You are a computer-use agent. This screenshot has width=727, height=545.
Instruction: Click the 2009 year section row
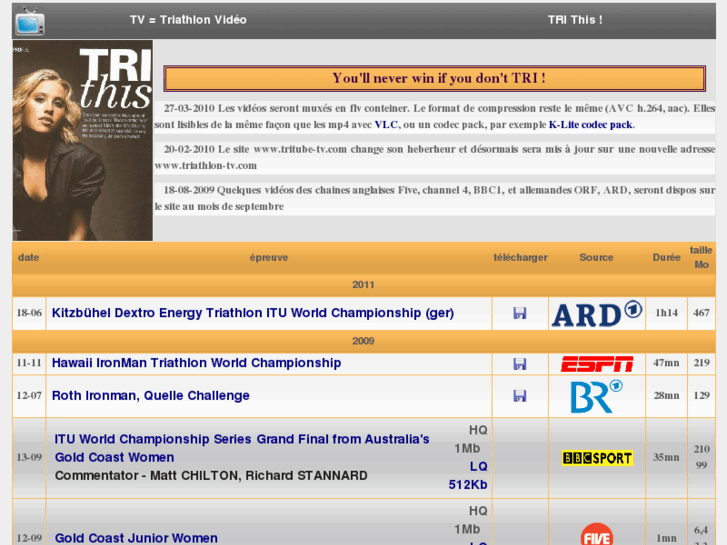(364, 341)
